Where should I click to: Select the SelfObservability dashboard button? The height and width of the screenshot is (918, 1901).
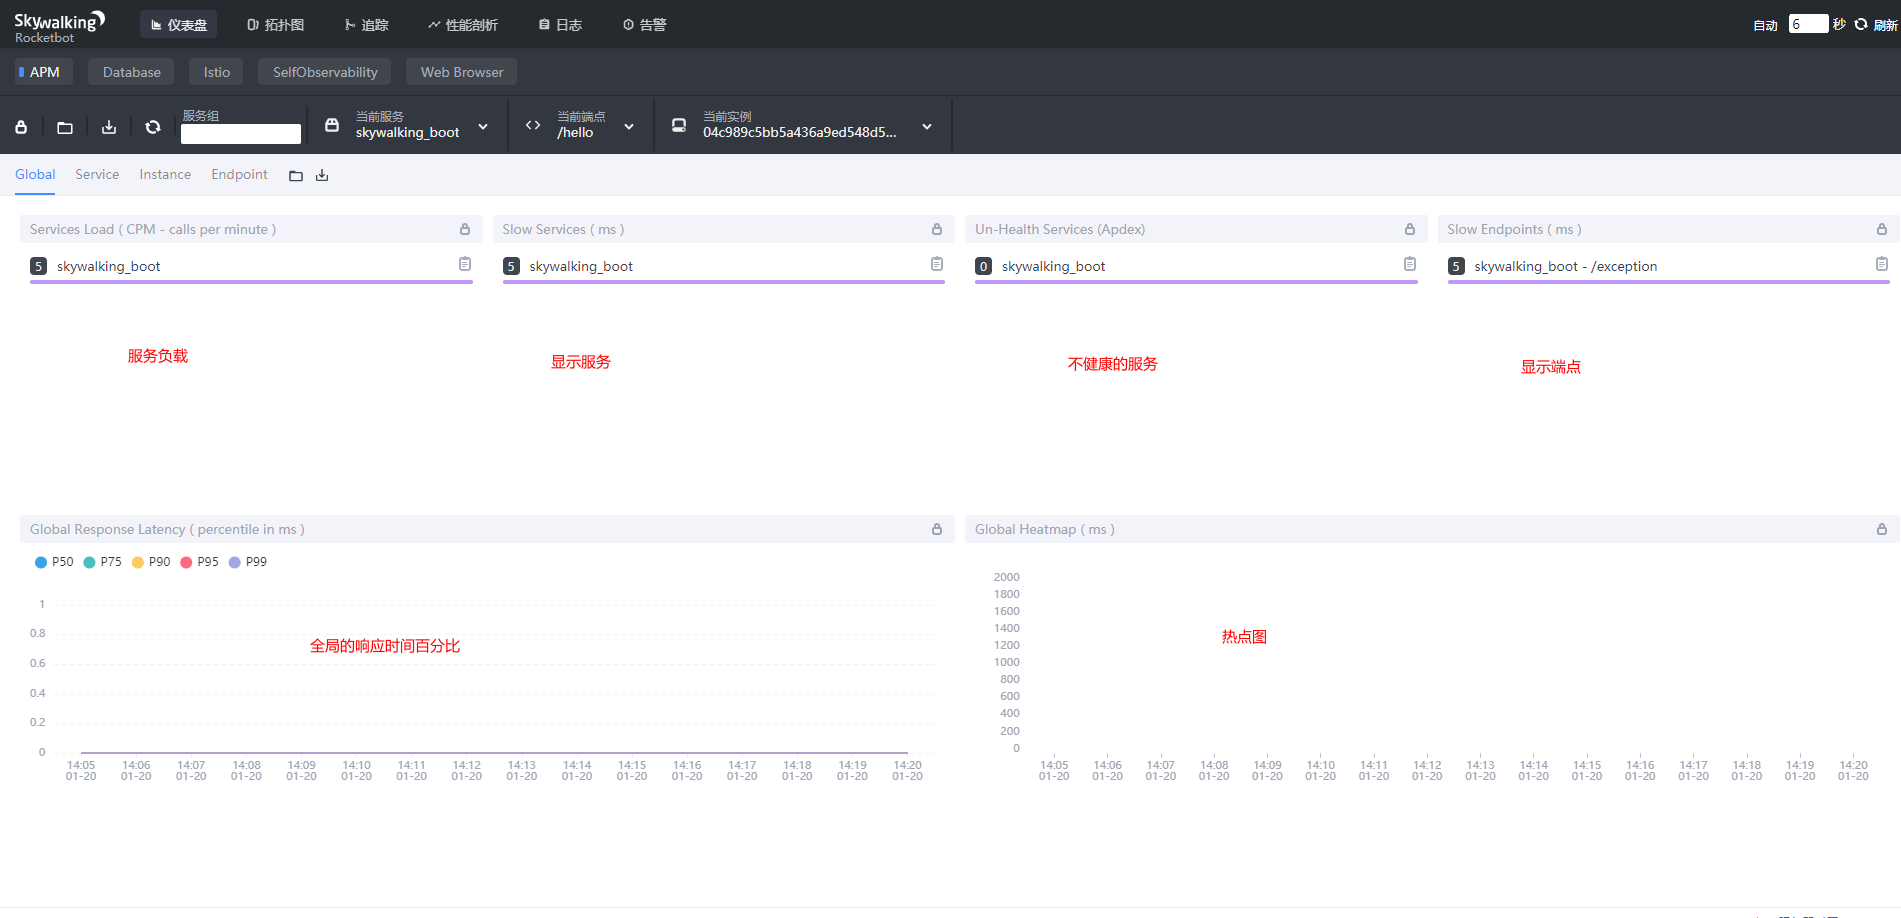(x=325, y=72)
